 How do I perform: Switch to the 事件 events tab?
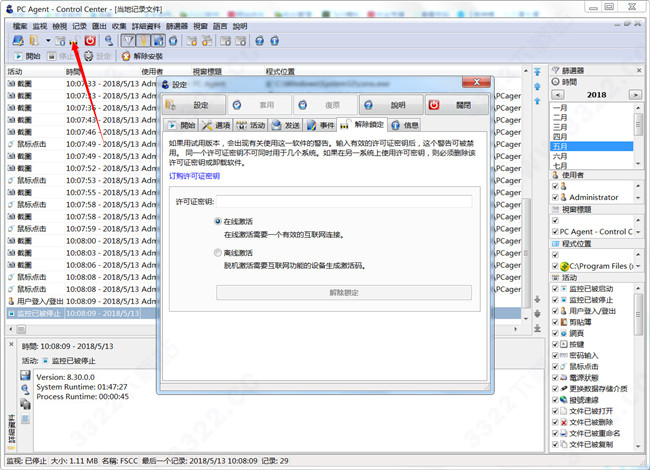[x=320, y=125]
